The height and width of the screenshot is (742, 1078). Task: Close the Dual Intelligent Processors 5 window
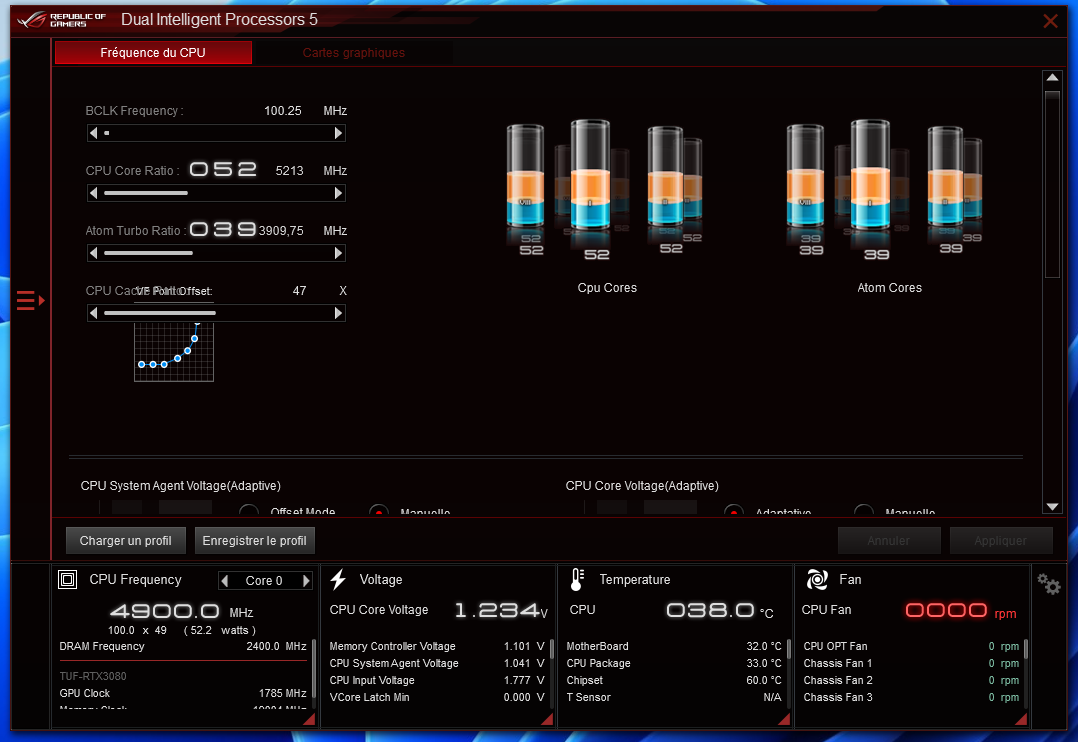pyautogui.click(x=1050, y=21)
